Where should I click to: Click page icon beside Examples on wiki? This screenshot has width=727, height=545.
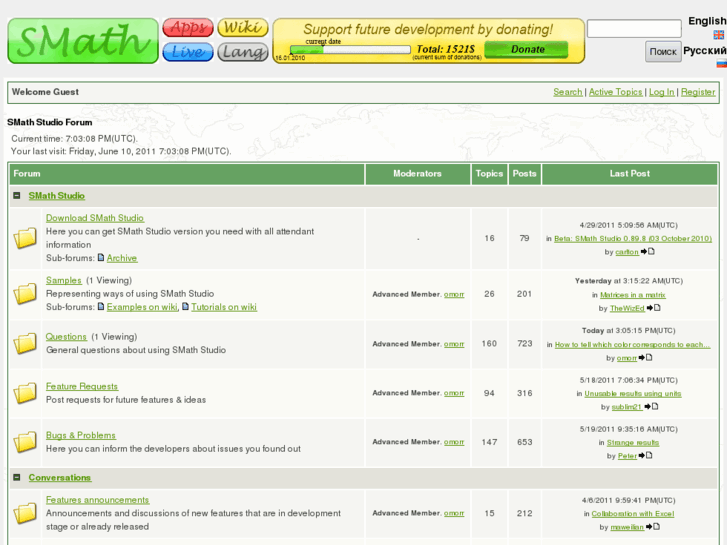click(101, 307)
